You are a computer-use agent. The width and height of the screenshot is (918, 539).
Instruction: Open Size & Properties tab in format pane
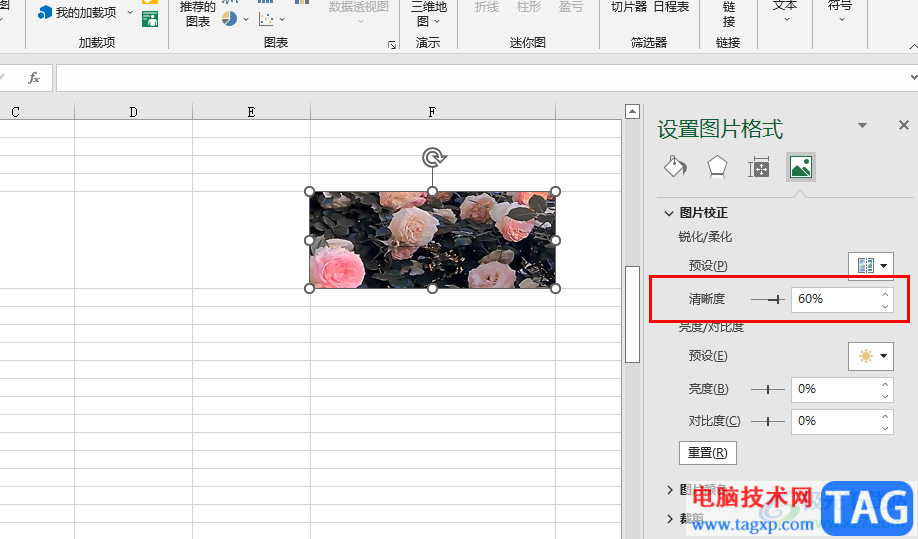click(759, 167)
